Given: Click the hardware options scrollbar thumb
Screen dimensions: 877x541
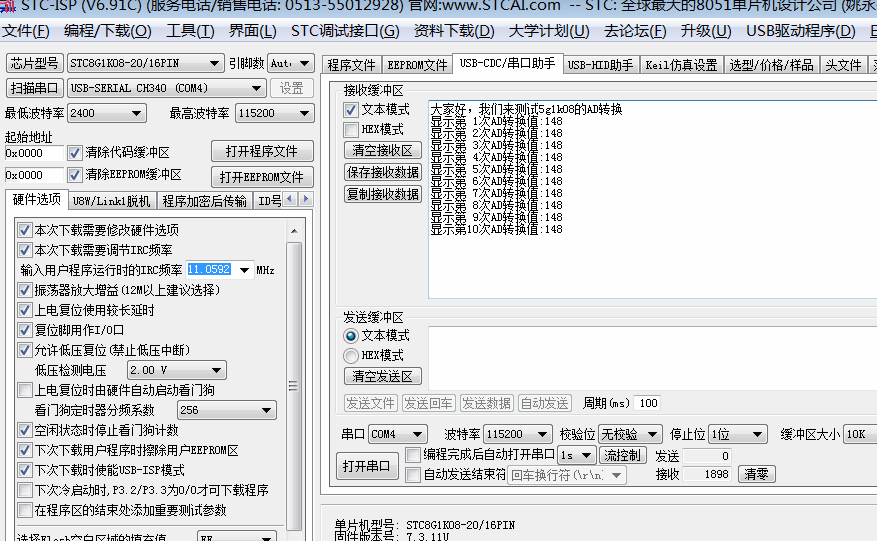Looking at the screenshot, I should 294,385.
